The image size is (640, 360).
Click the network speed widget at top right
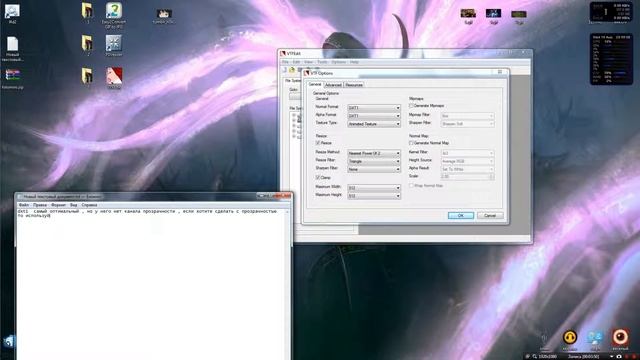pos(611,12)
